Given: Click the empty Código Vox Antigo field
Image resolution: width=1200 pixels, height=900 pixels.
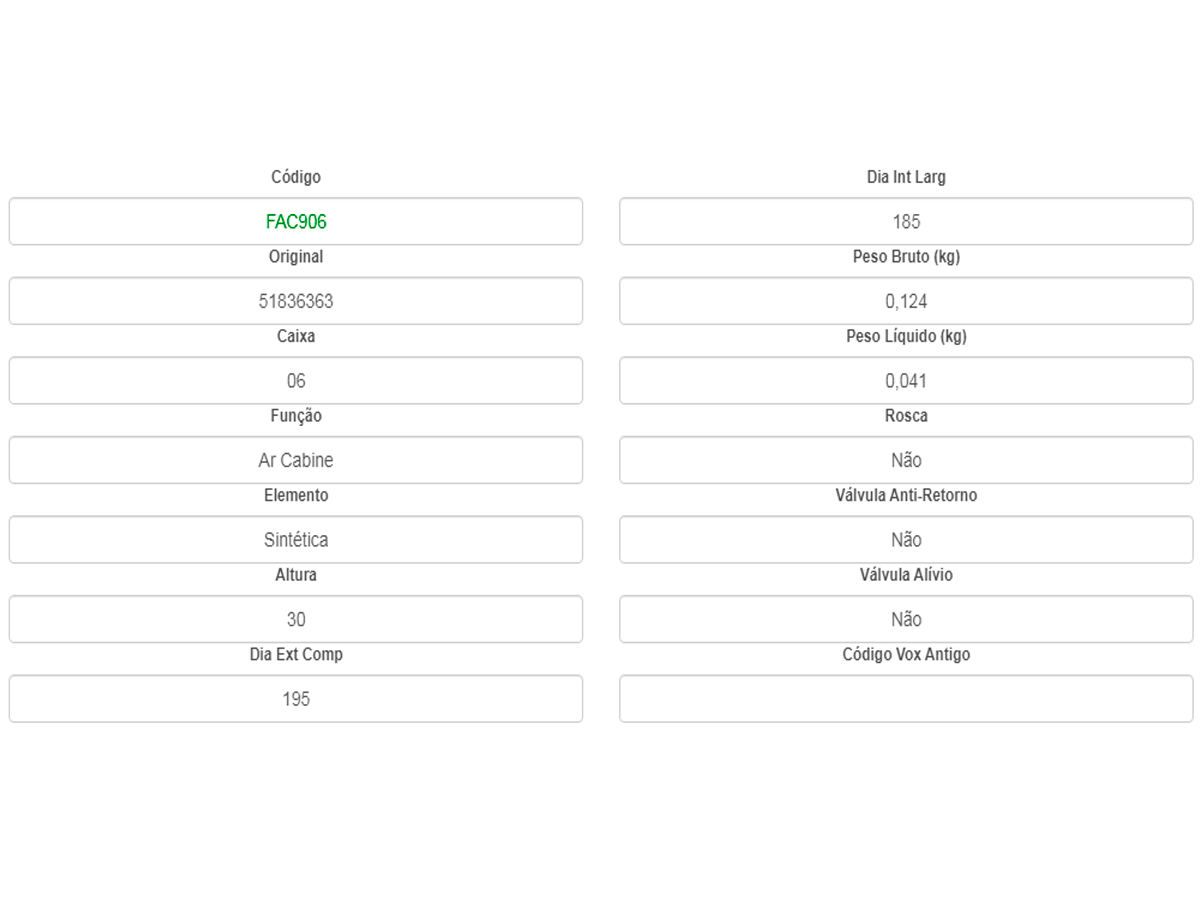Looking at the screenshot, I should coord(906,699).
